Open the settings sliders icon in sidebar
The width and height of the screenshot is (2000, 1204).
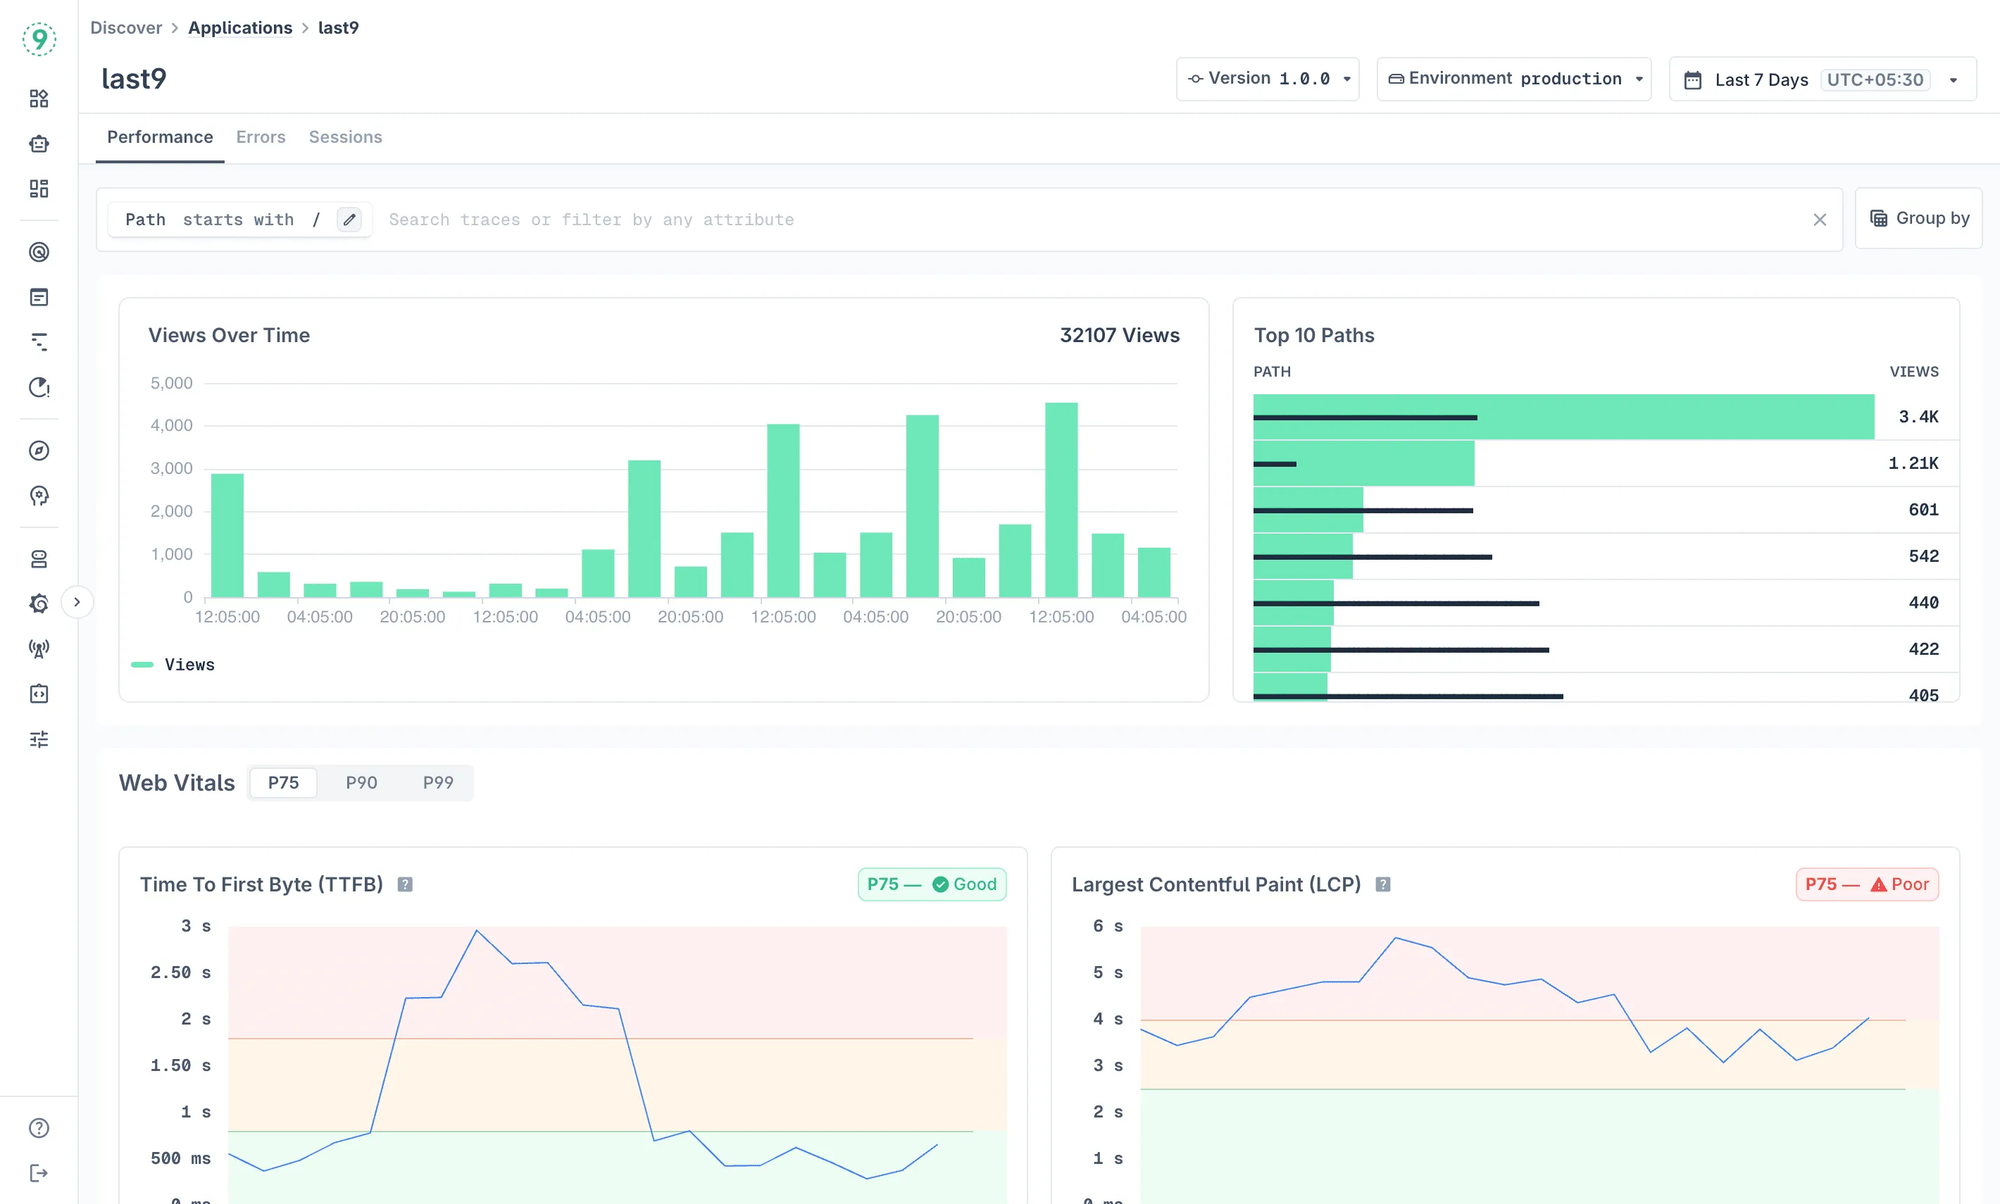[x=39, y=738]
